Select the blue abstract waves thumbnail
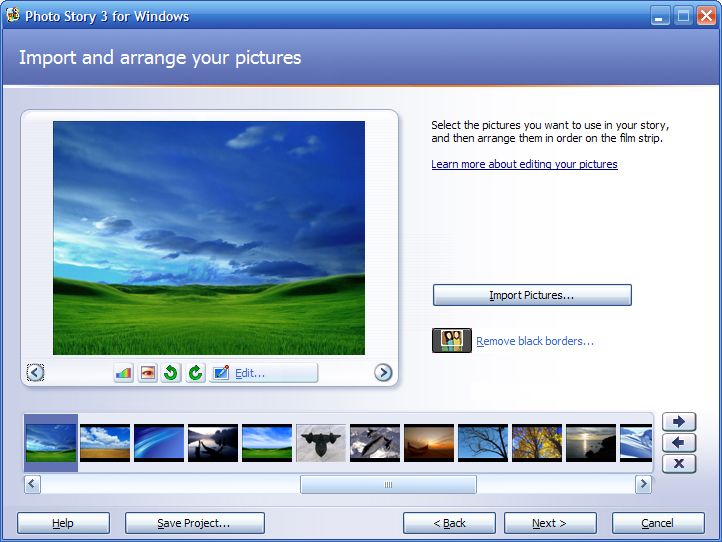722x542 pixels. click(159, 443)
